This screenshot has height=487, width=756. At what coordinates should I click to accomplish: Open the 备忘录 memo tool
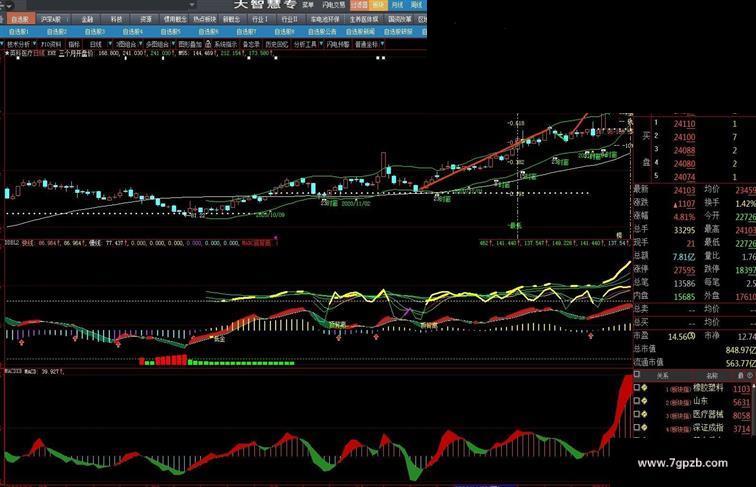click(x=251, y=44)
